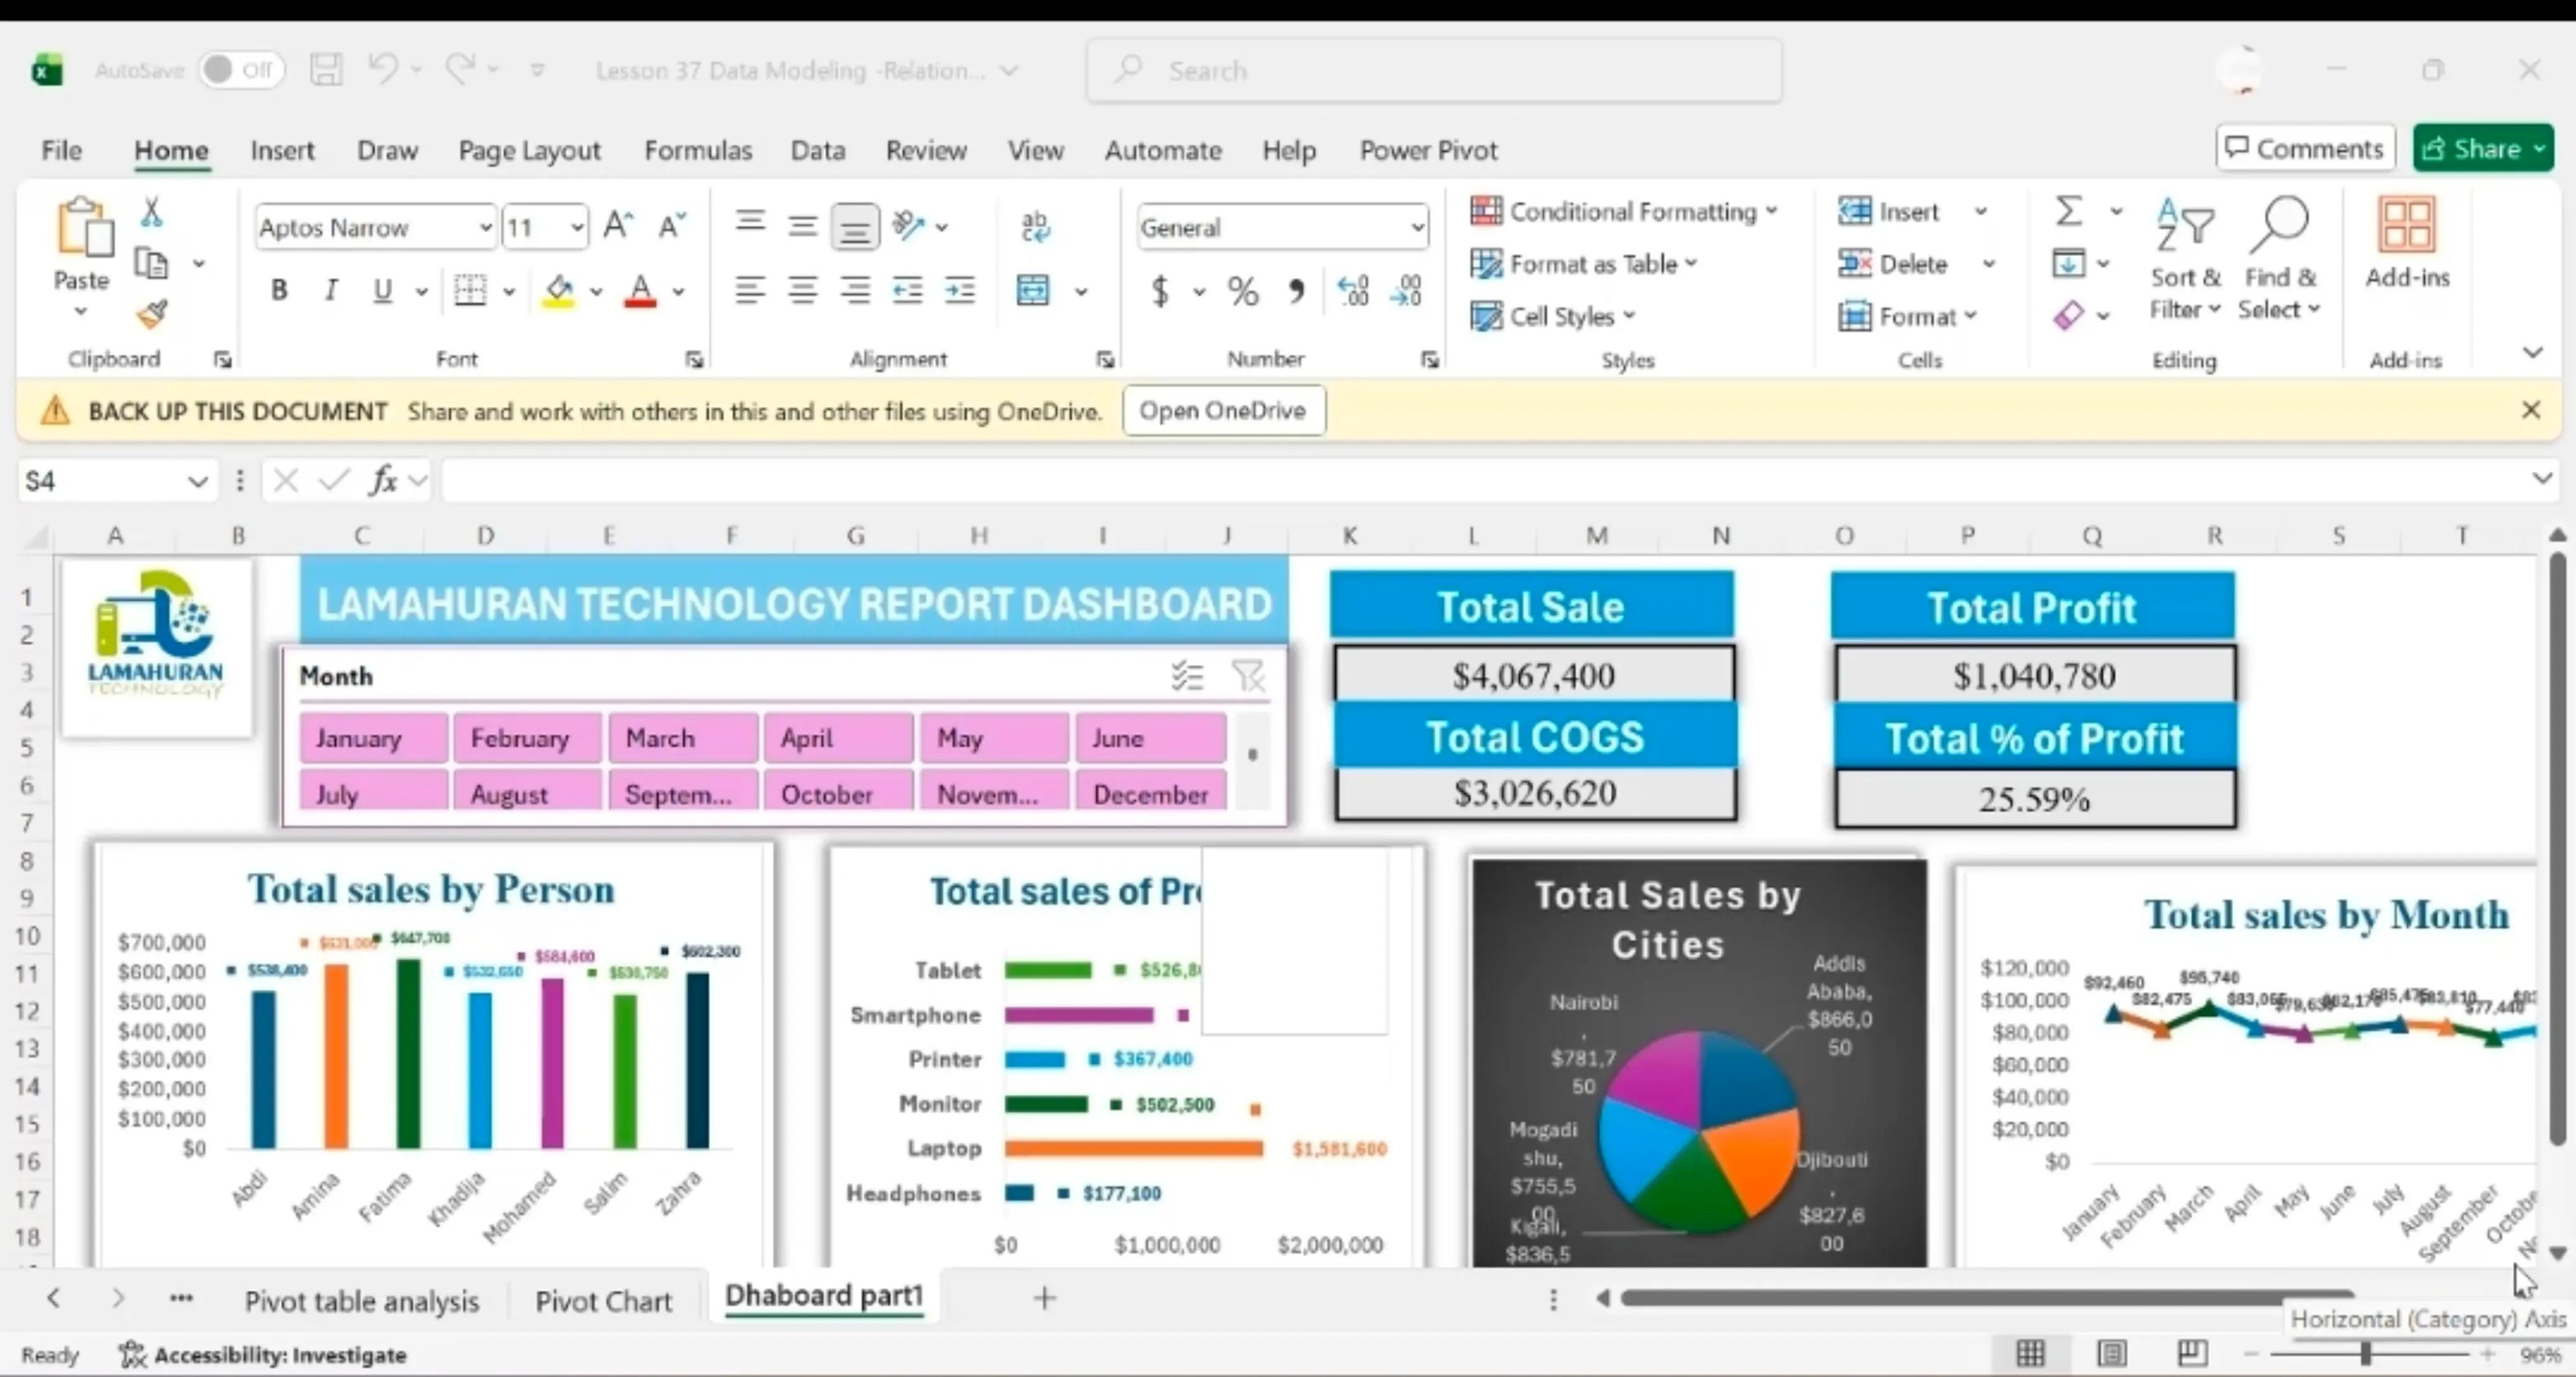Switch to Page Break Preview view
Image resolution: width=2576 pixels, height=1377 pixels.
point(2192,1354)
